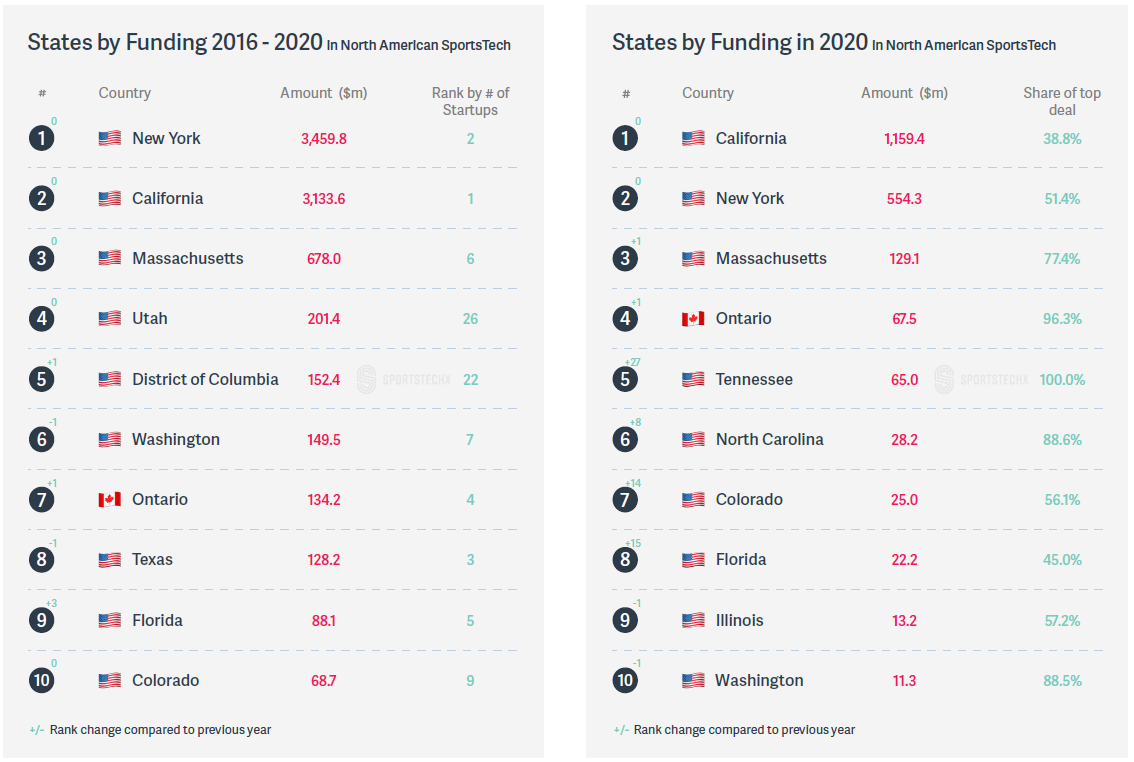Click the Canadian flag beside Ontario in 2020 table
The image size is (1134, 762).
(694, 319)
